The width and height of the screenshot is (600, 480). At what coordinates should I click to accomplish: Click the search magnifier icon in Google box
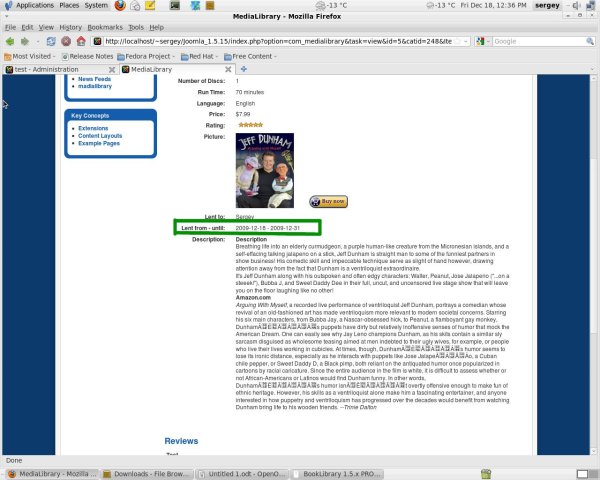tap(590, 41)
